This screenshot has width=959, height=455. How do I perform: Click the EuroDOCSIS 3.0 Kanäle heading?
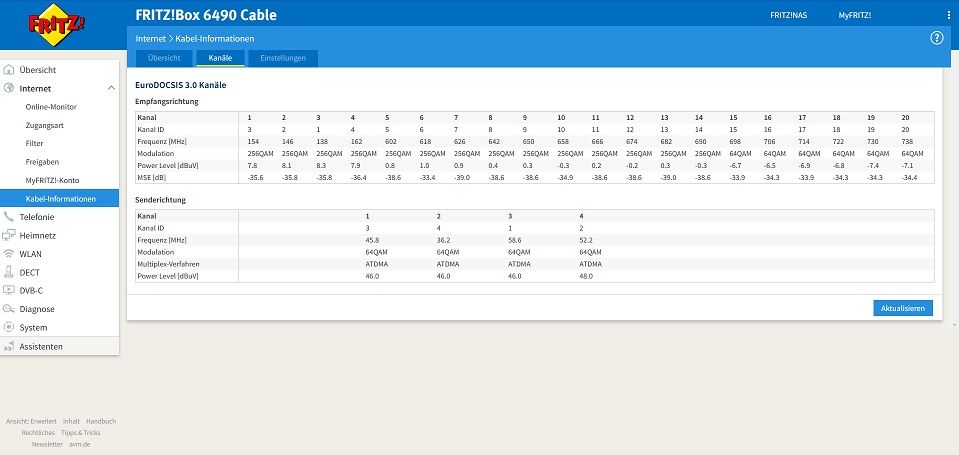181,86
